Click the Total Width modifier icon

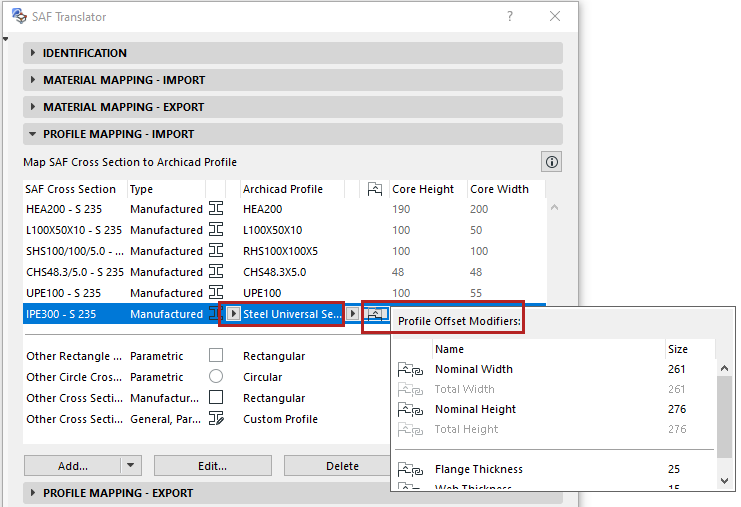coord(410,389)
